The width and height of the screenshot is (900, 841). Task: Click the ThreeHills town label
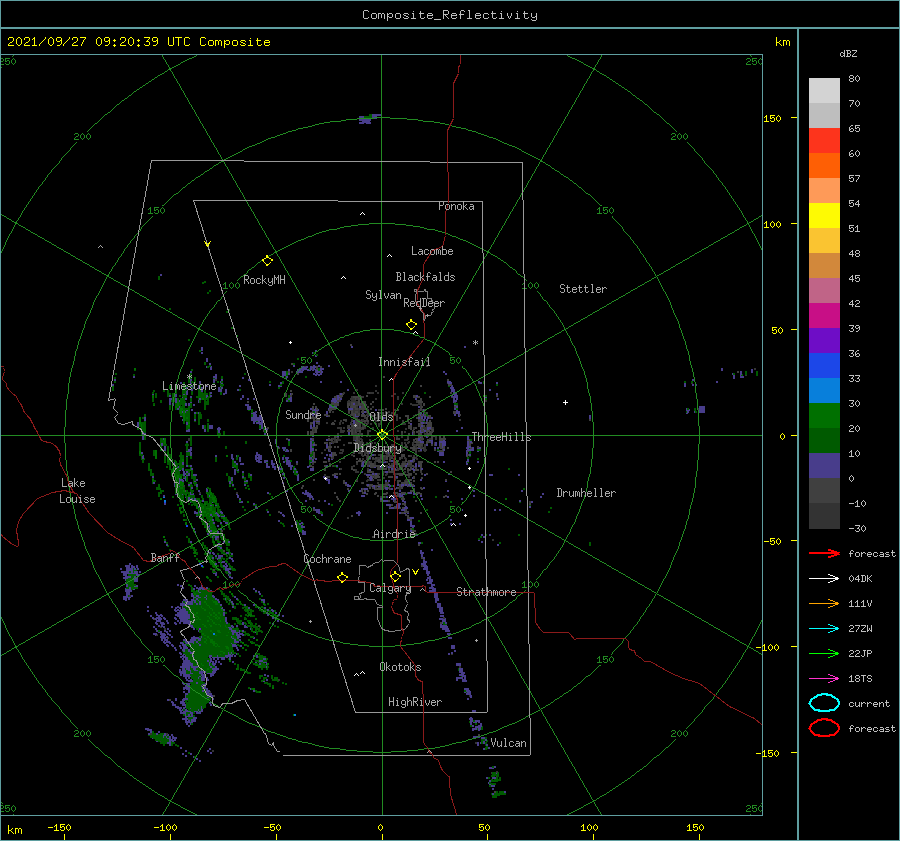point(501,437)
